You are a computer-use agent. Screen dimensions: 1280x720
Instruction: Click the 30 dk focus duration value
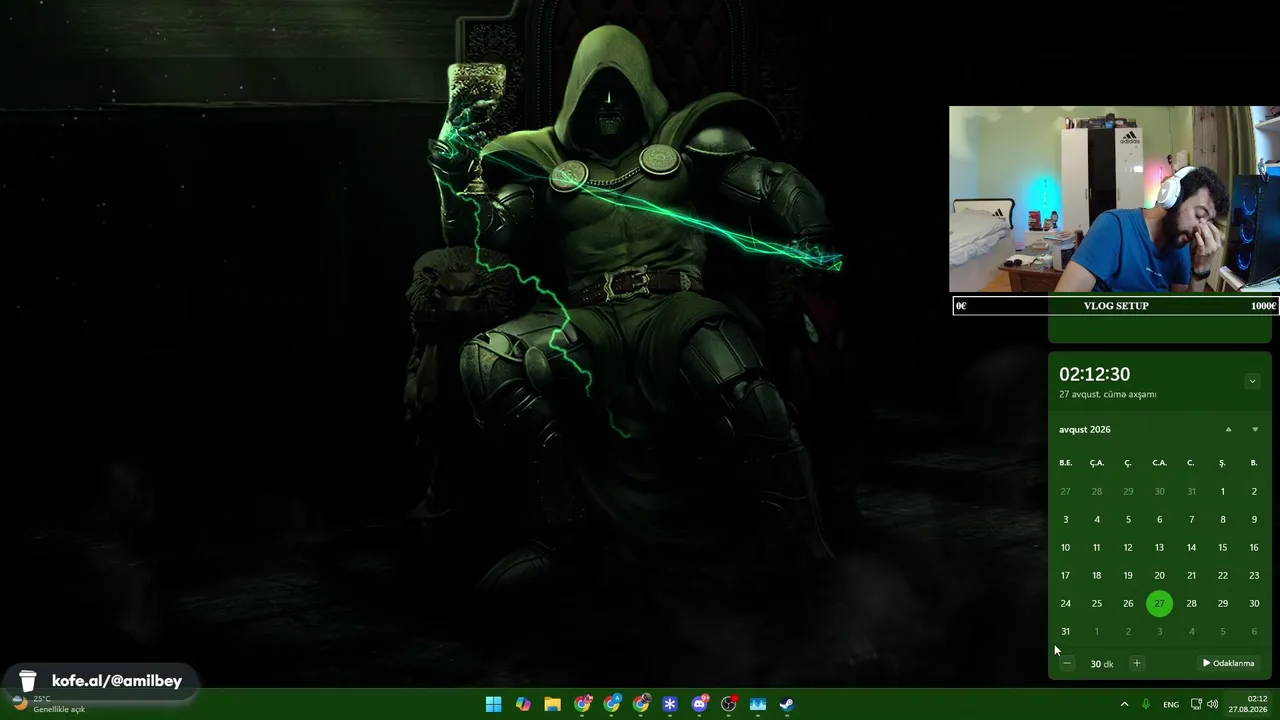pyautogui.click(x=1102, y=664)
